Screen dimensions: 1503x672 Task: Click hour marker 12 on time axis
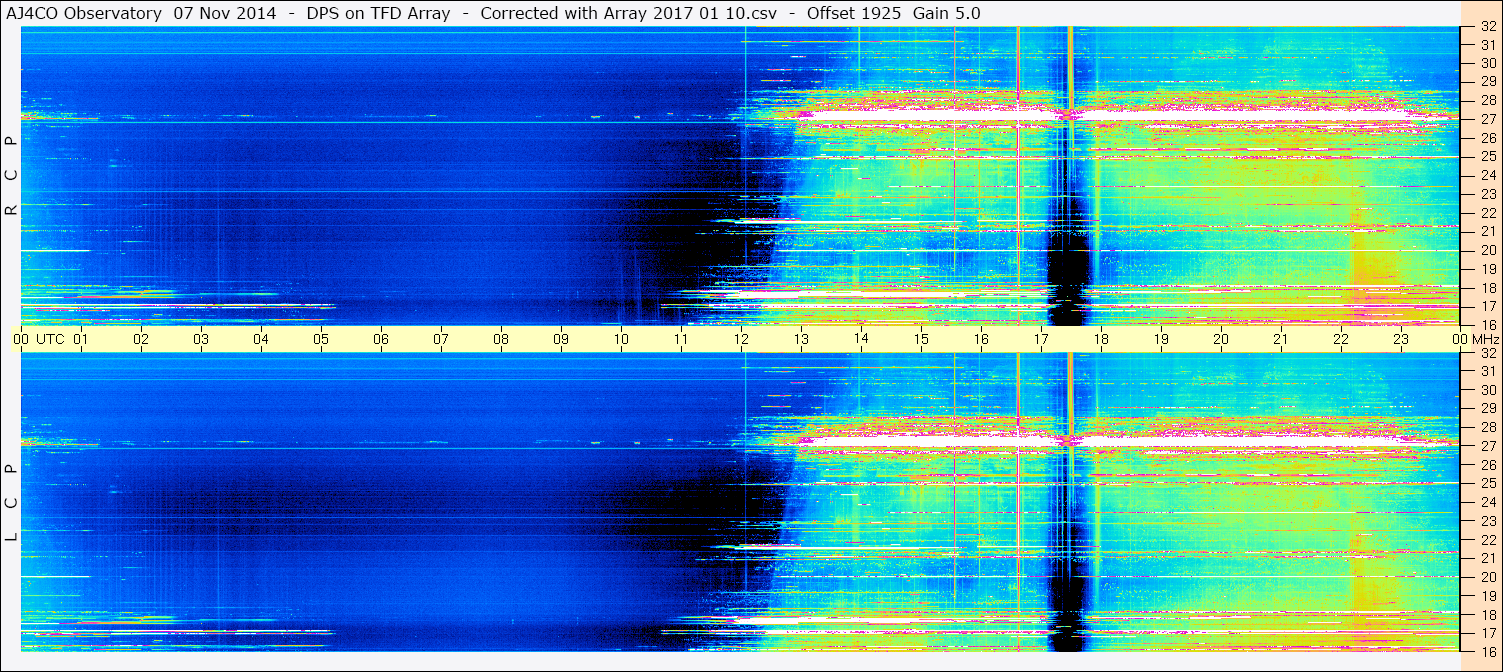click(741, 339)
